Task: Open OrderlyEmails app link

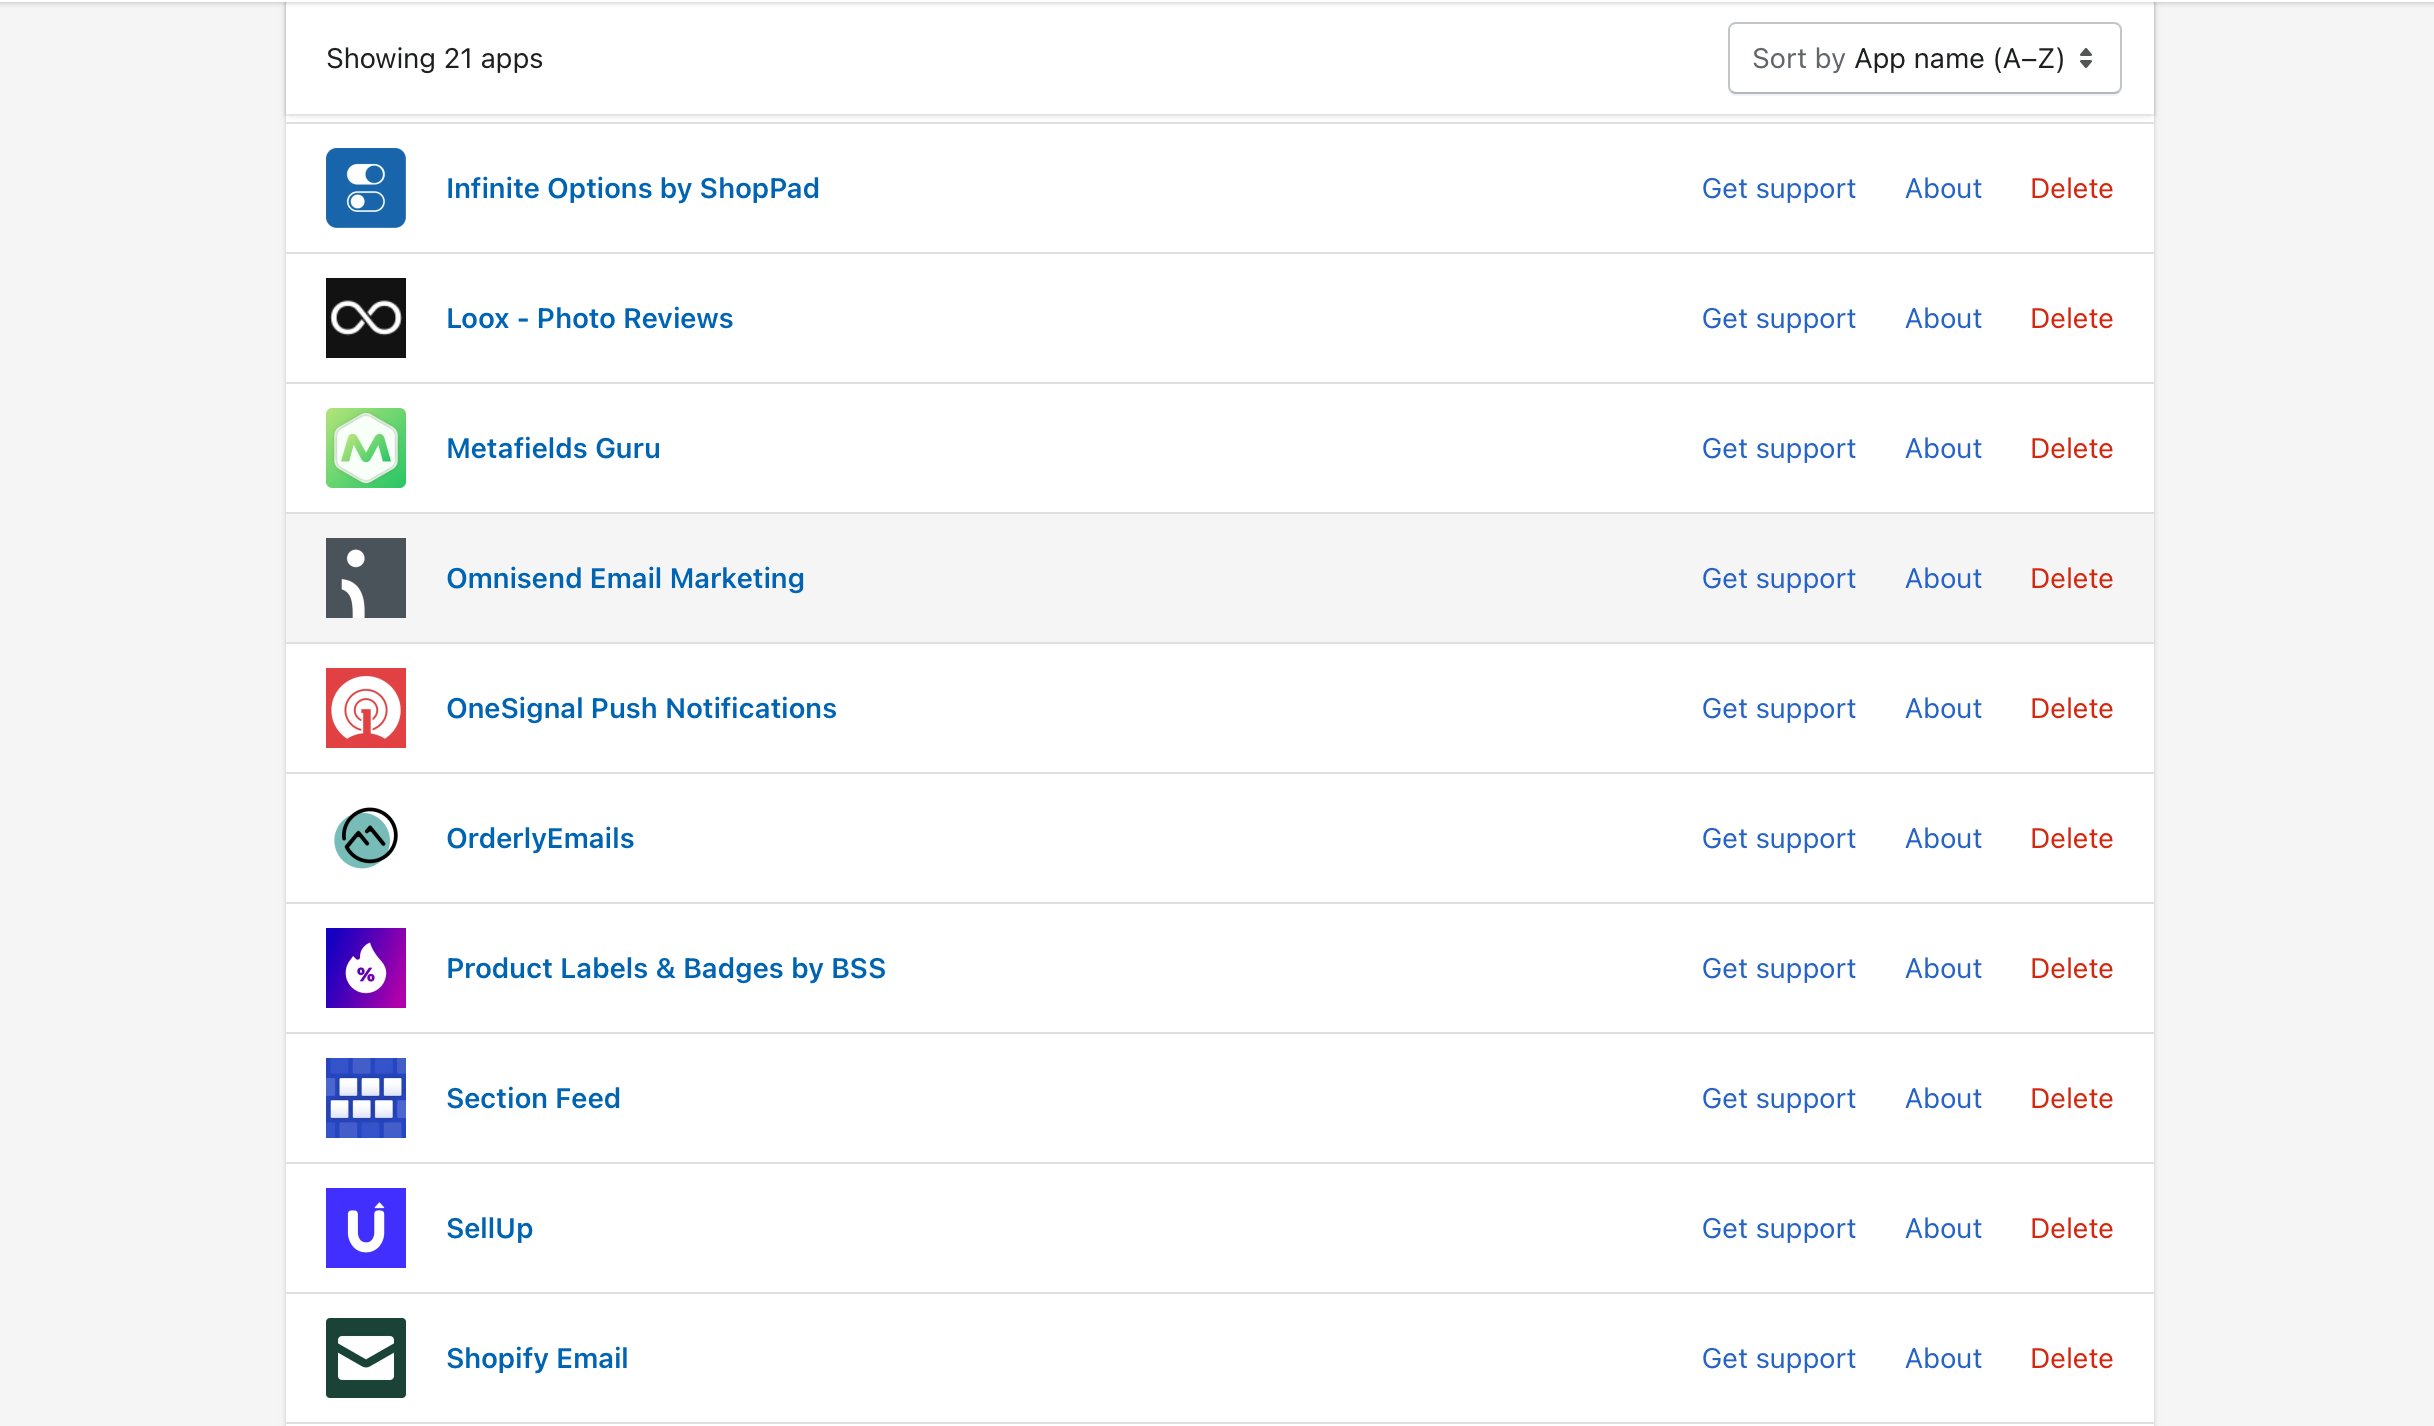Action: 540,838
